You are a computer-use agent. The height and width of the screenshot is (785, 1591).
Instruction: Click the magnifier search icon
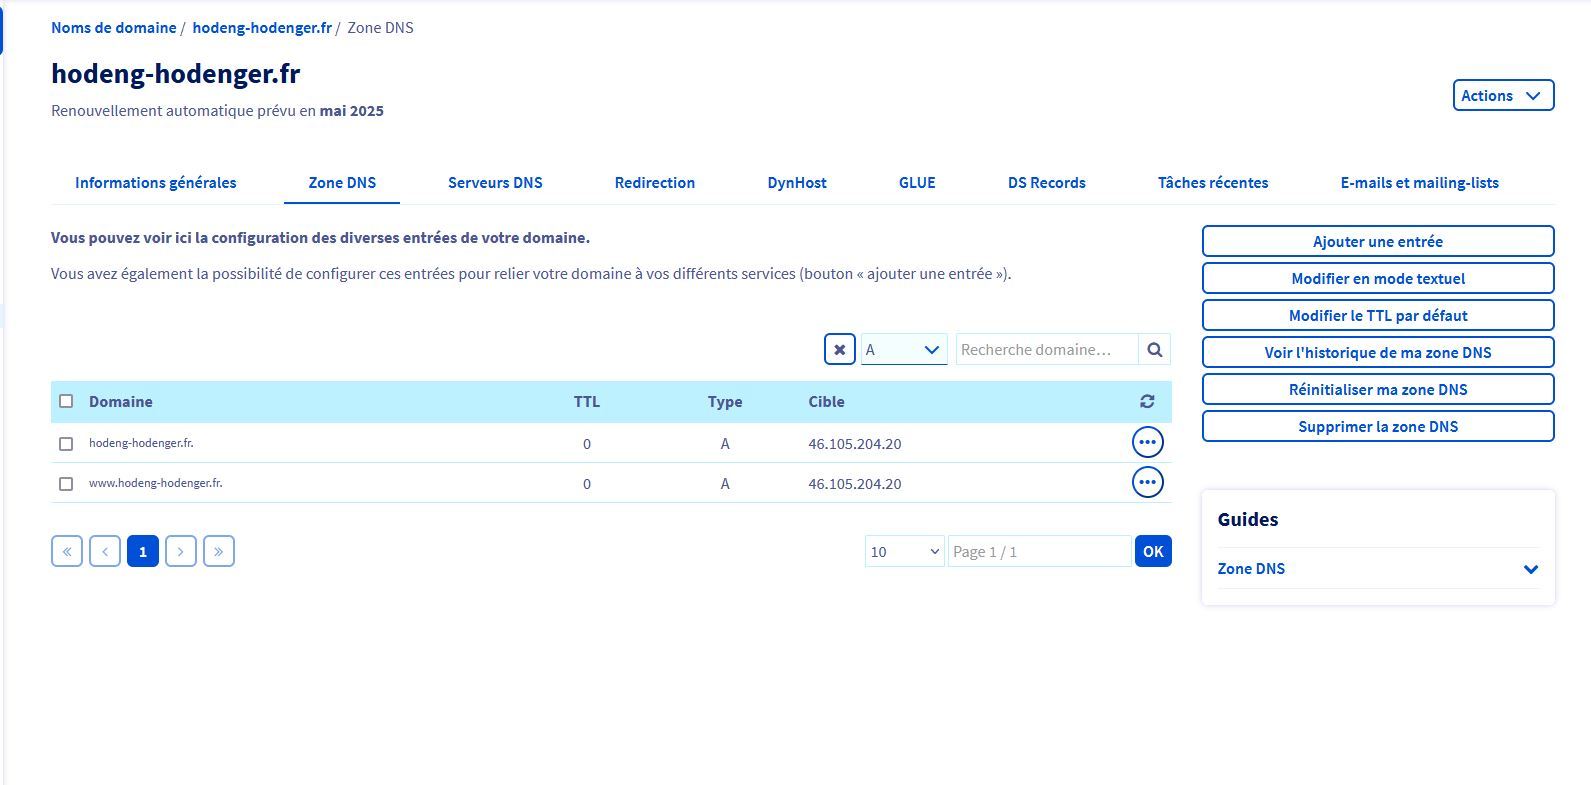[1154, 349]
